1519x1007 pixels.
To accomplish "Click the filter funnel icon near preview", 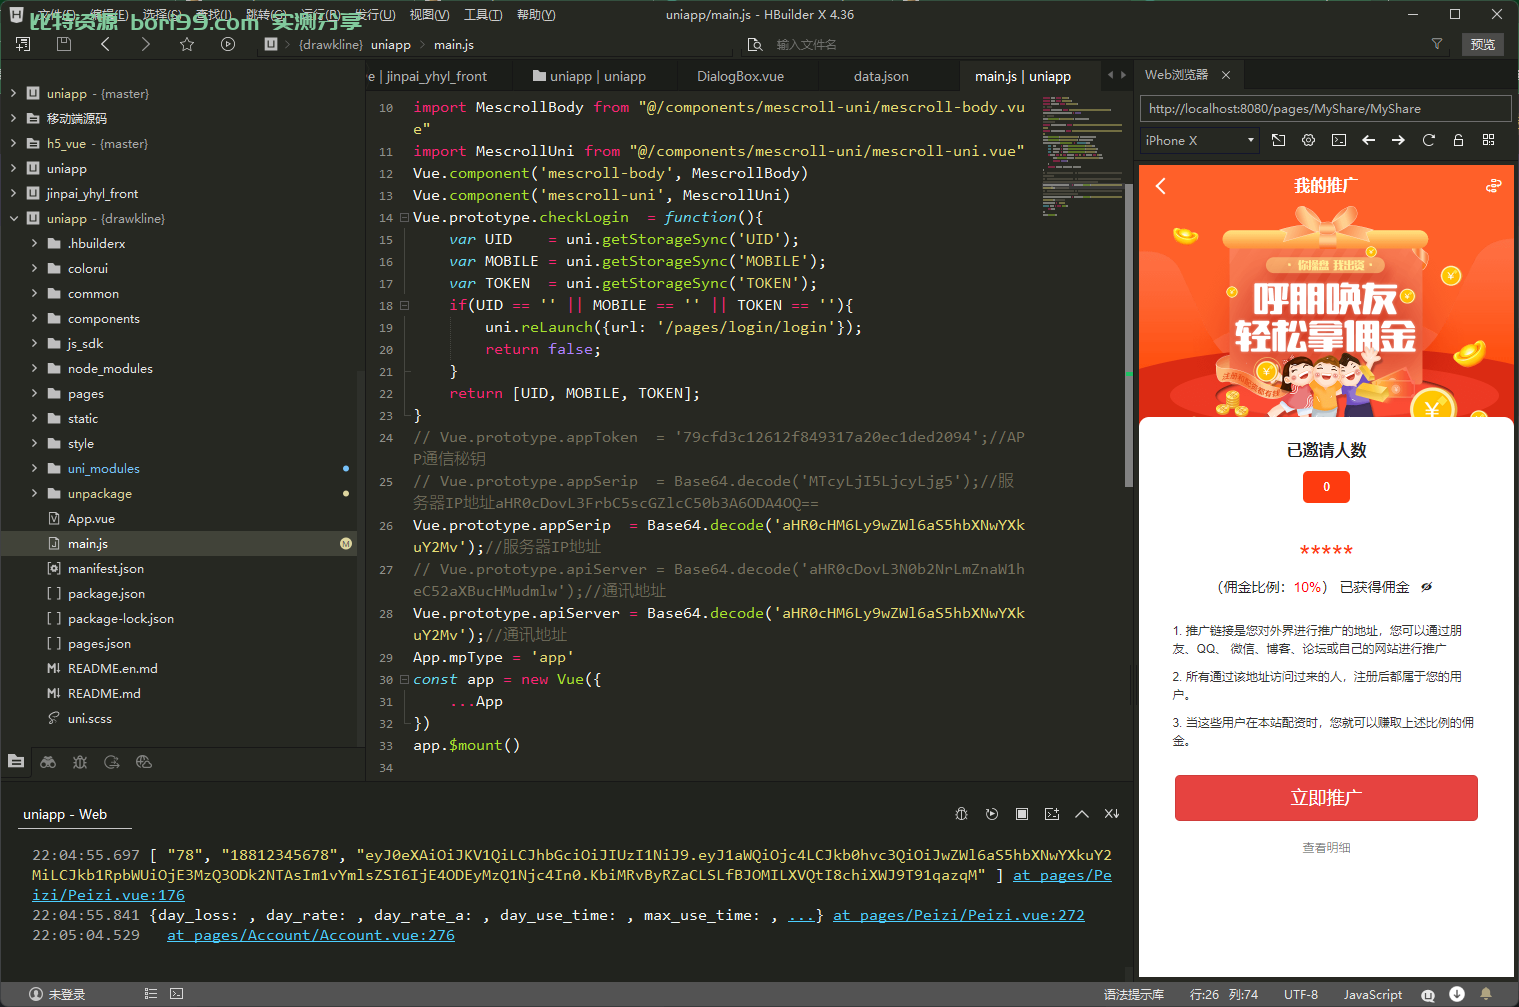I will coord(1437,44).
